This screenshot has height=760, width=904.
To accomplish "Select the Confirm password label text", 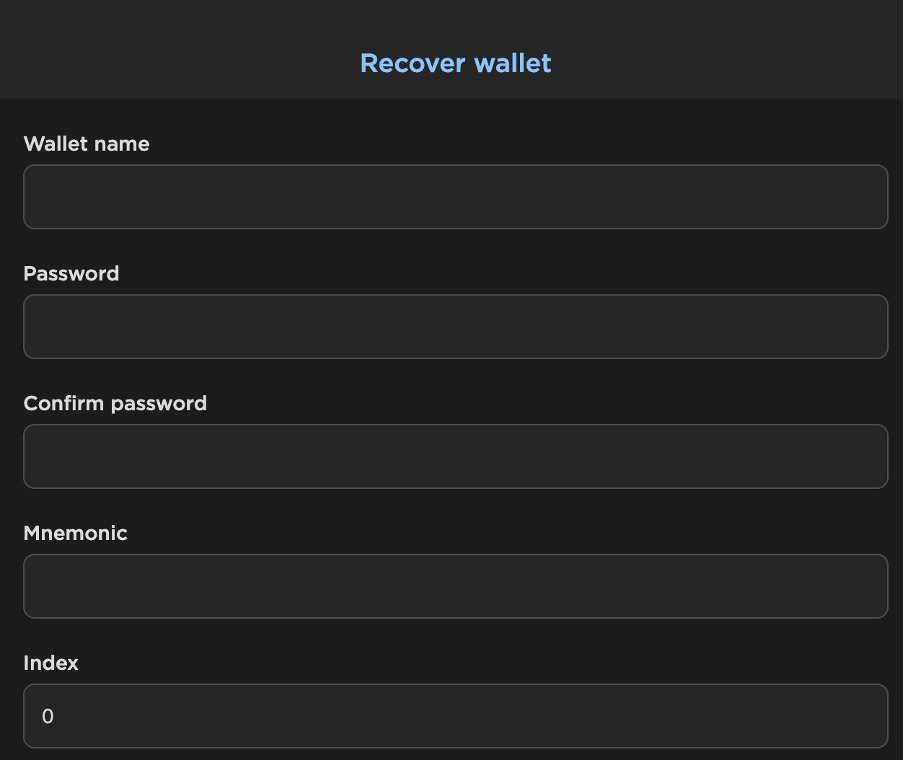I will click(115, 404).
